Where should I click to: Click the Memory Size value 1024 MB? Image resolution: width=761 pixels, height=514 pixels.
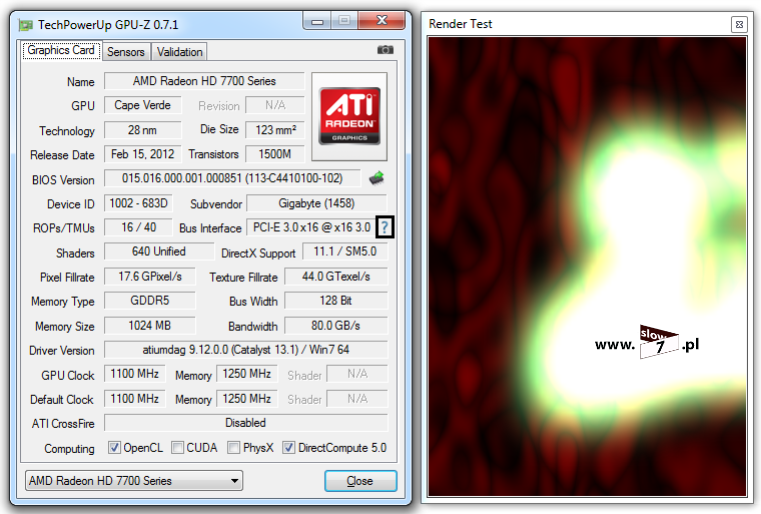(150, 326)
